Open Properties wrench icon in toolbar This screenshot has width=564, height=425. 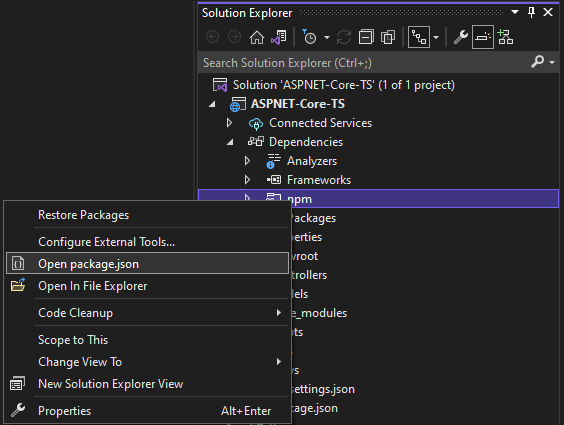[x=461, y=37]
